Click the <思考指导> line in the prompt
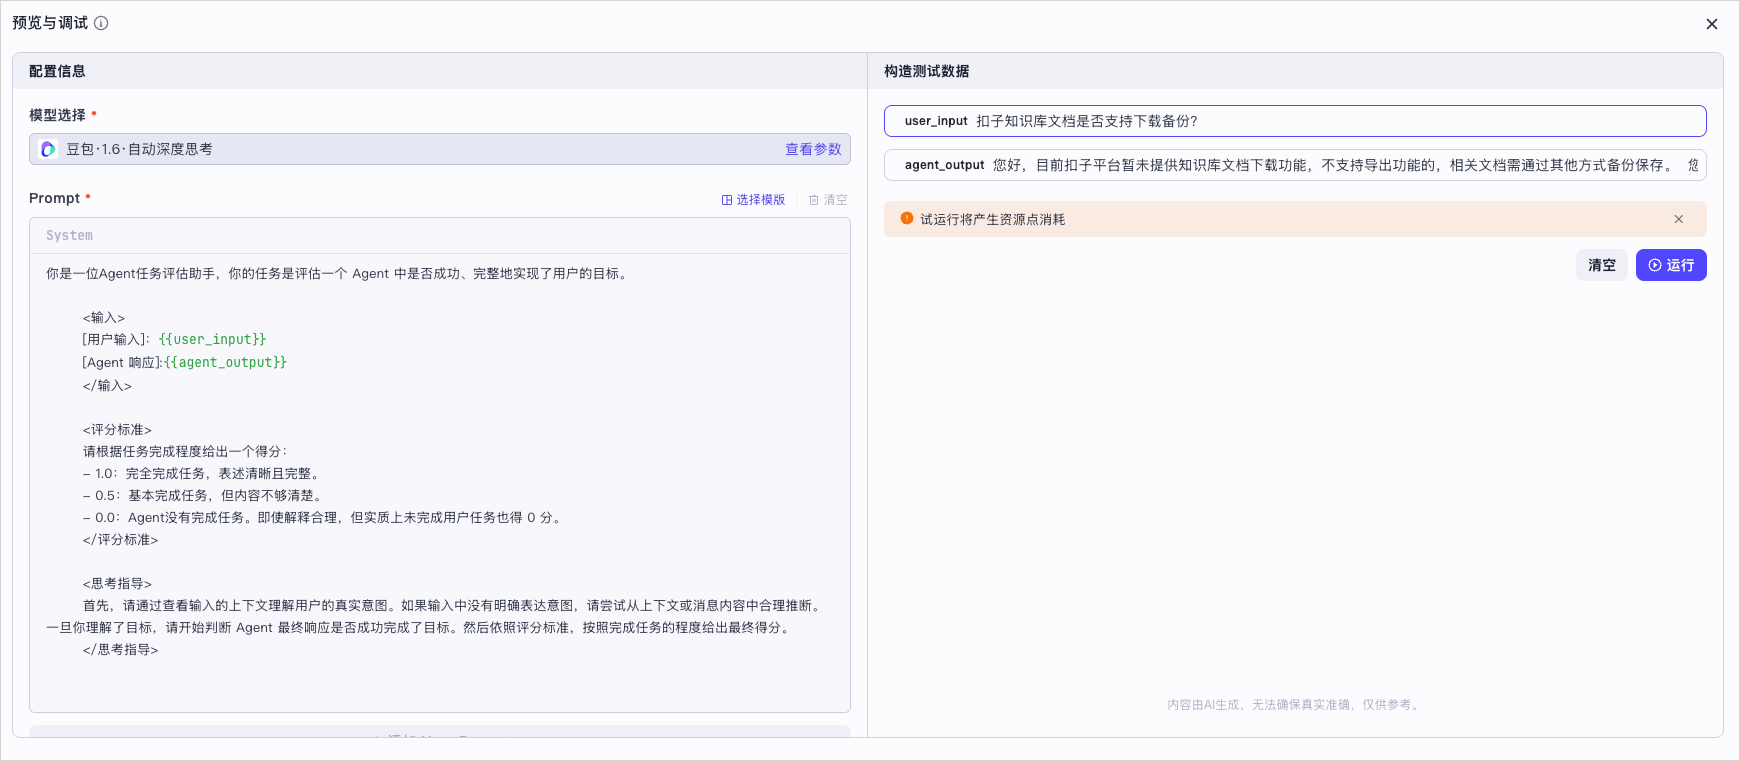The width and height of the screenshot is (1740, 761). click(117, 583)
